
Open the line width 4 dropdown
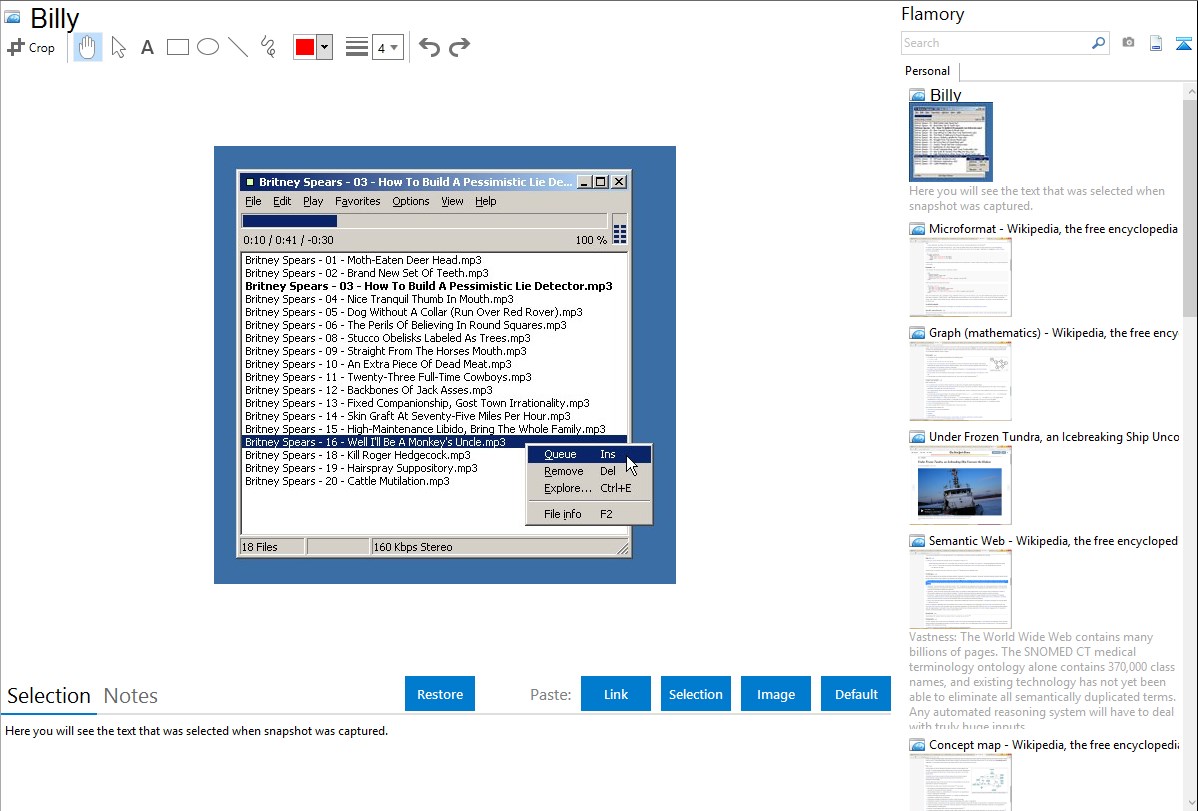pyautogui.click(x=387, y=47)
